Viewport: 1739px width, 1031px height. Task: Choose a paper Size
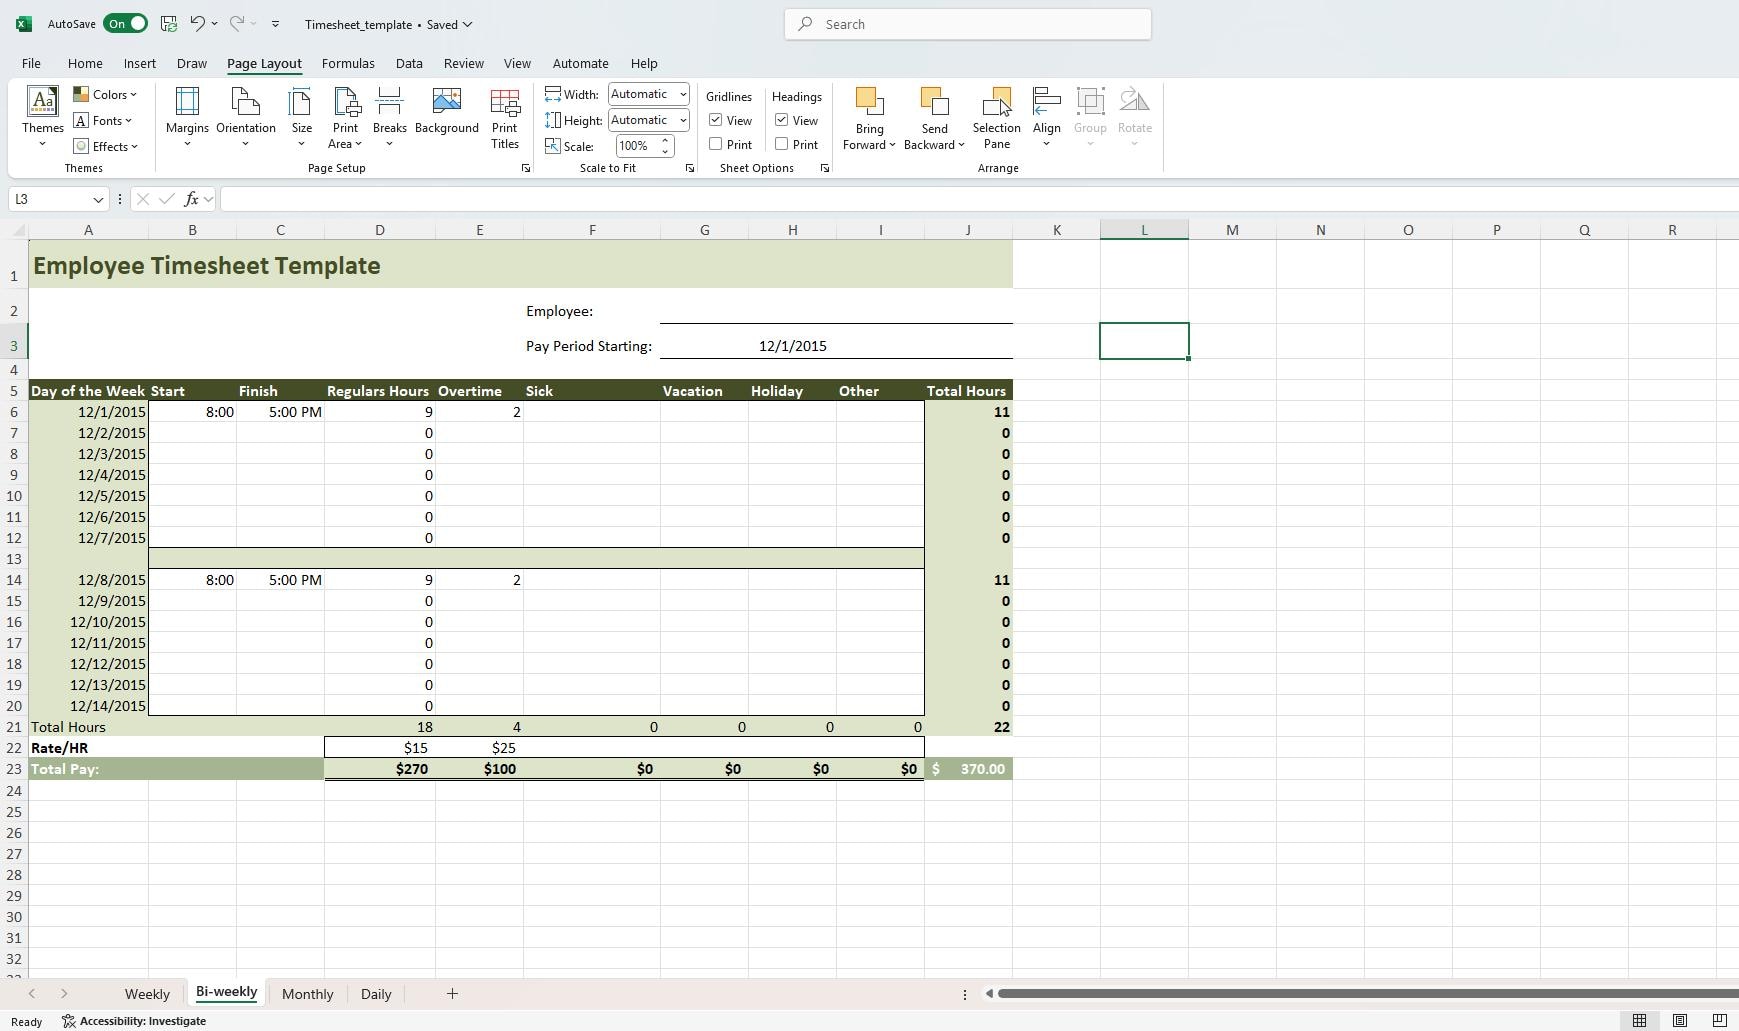(301, 118)
